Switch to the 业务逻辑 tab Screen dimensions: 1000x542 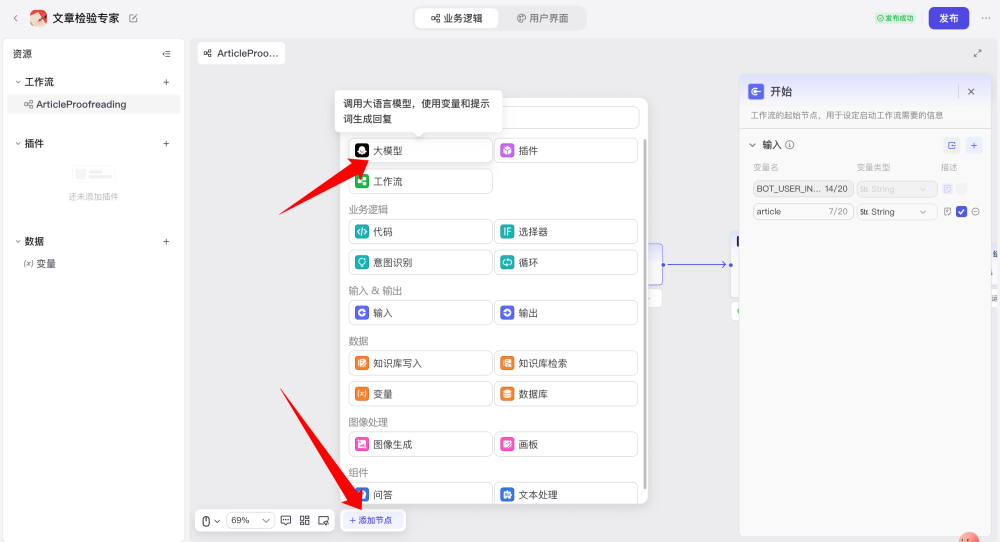coord(457,18)
